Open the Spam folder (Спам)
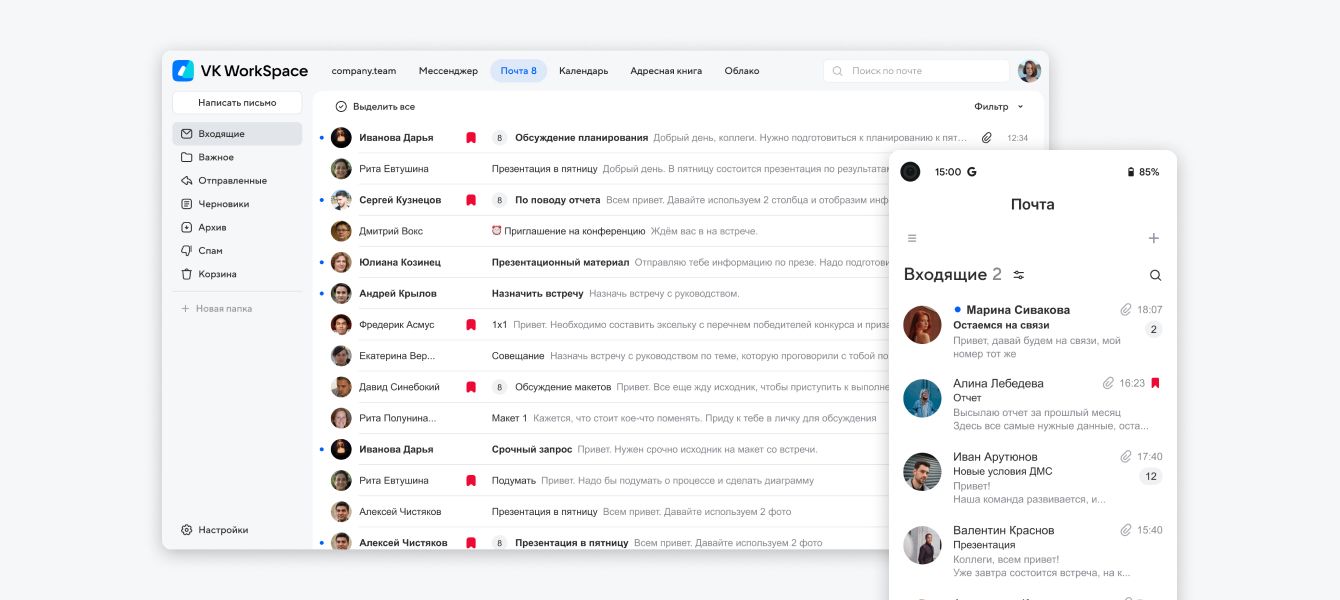This screenshot has height=600, width=1340. (x=210, y=251)
